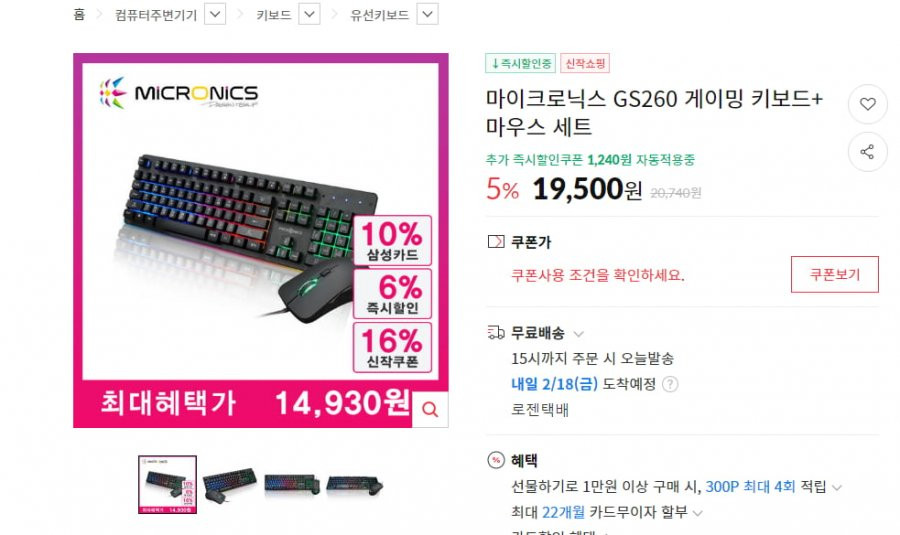Select the second keyboard thumbnail
This screenshot has height=535, width=900.
230,484
